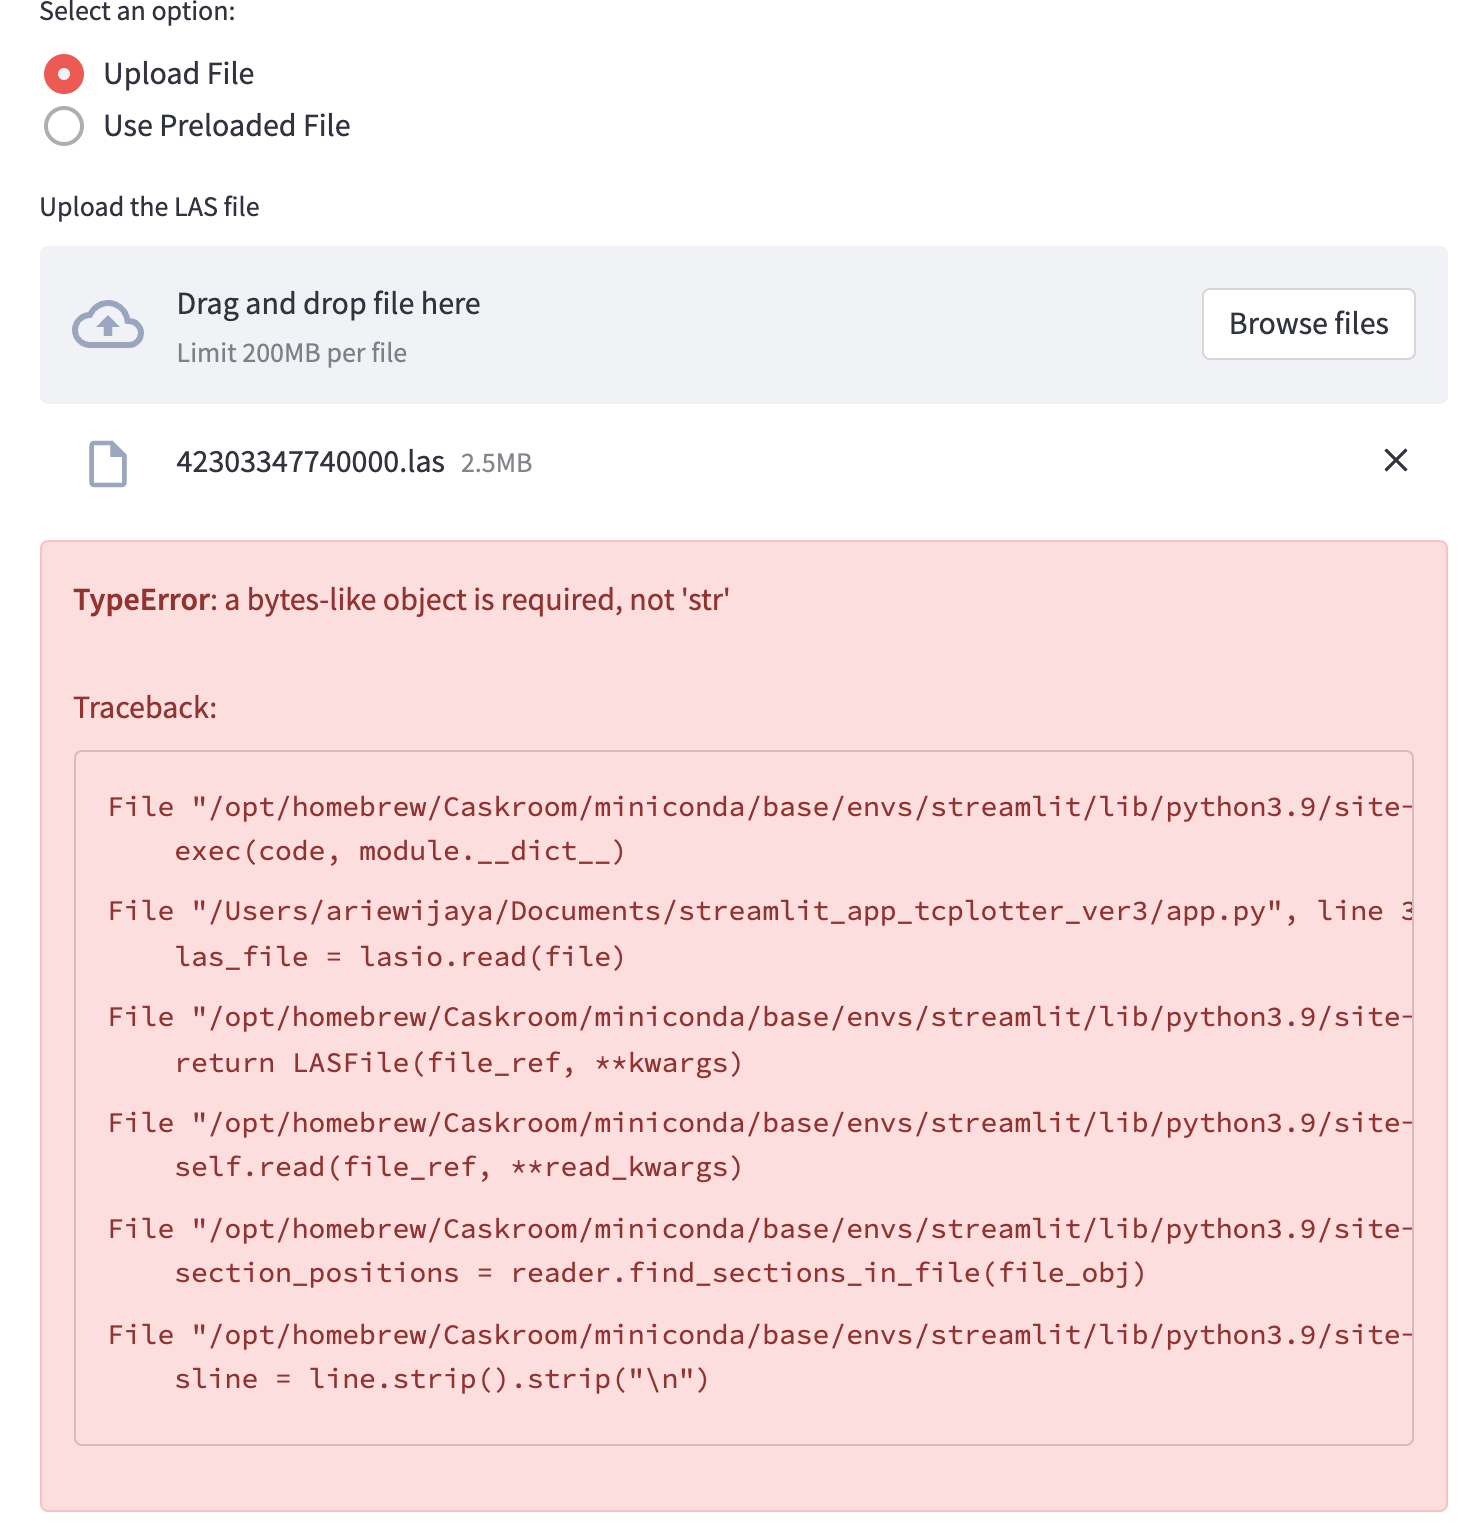Click the filled radio indicator for Upload File

63,73
